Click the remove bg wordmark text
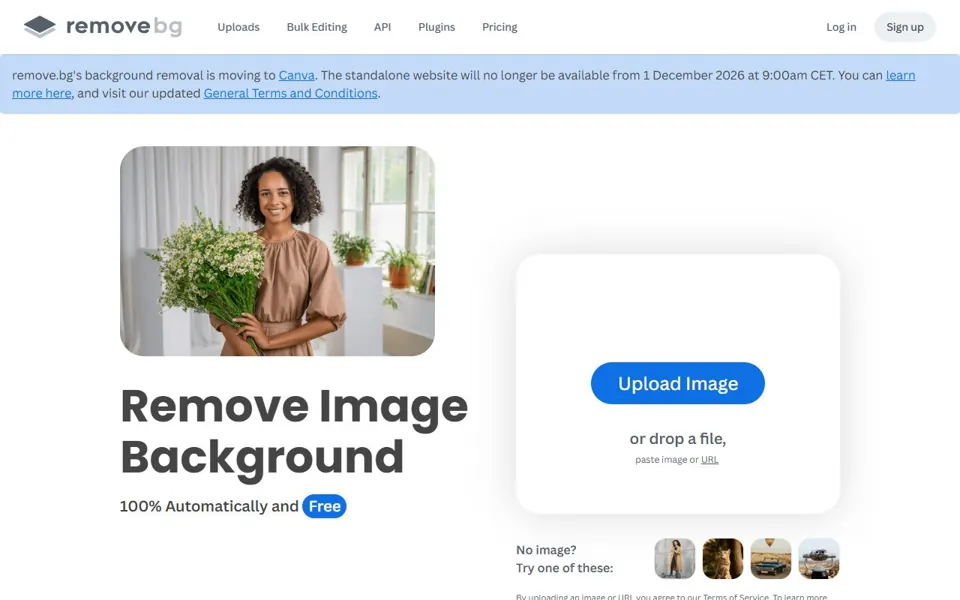Screen dimensions: 960x600 (124, 26)
